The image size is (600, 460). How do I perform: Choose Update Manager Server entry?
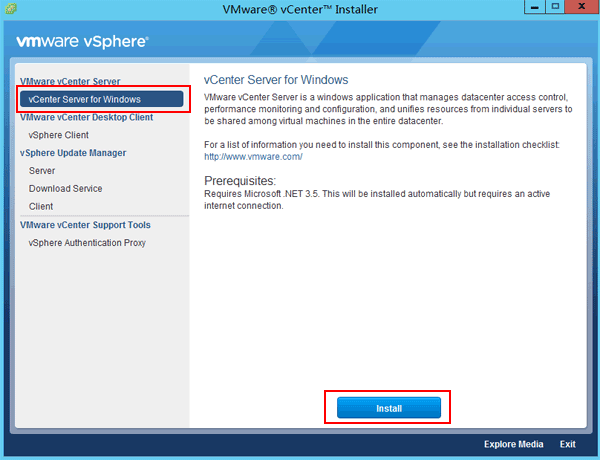pos(42,171)
